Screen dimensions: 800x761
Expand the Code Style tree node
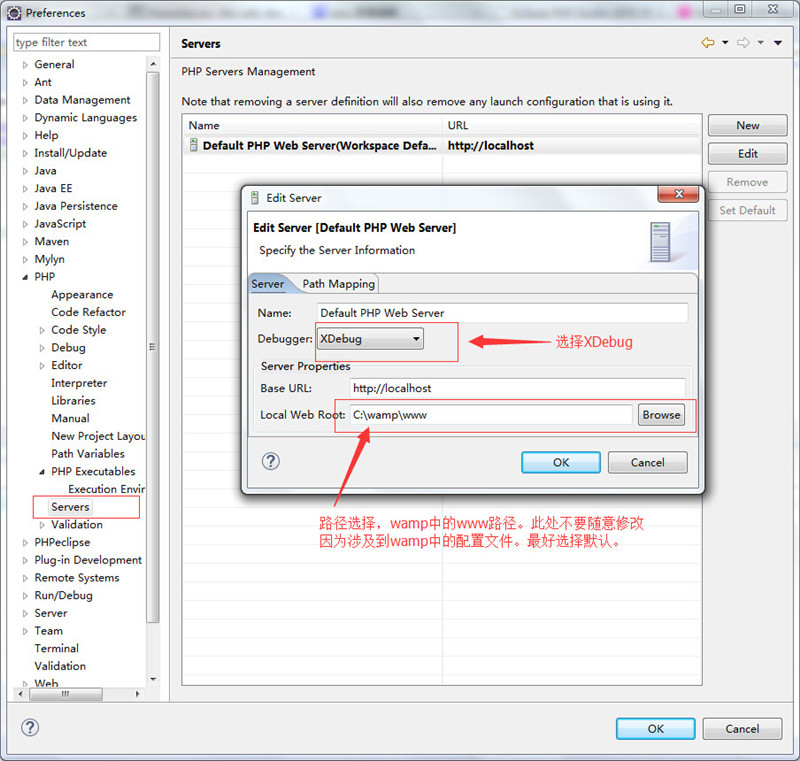click(42, 331)
